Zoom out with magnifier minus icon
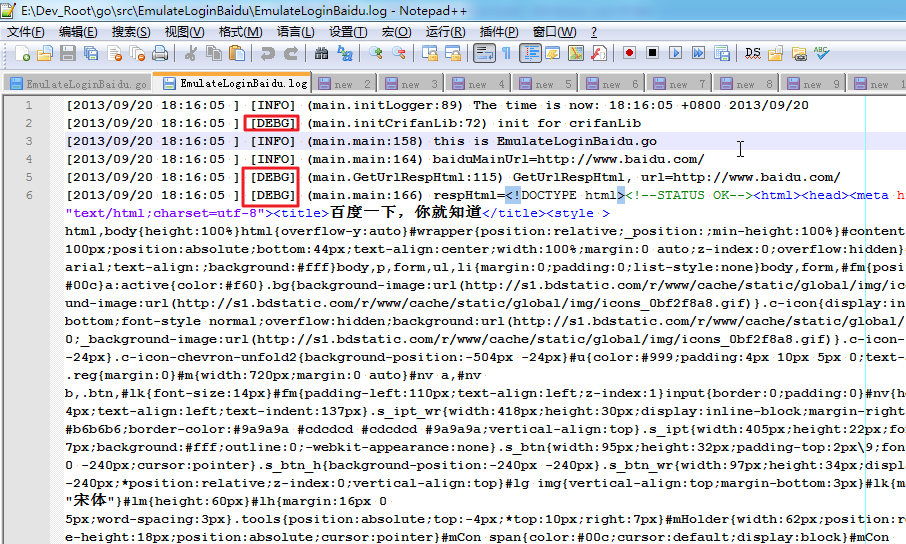The height and width of the screenshot is (544, 906). (x=399, y=54)
